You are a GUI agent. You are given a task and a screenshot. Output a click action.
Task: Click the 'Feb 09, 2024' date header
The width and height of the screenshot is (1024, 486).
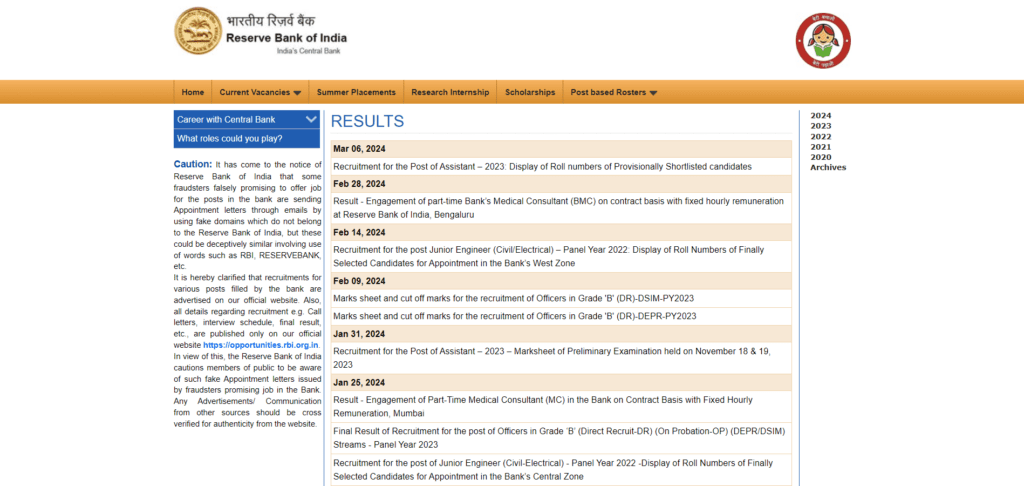[x=561, y=281]
